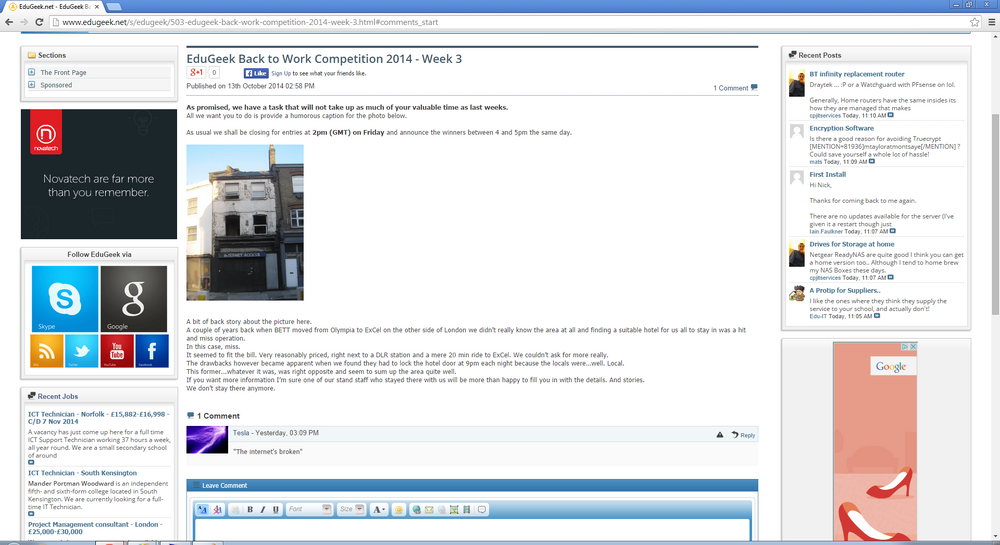Toggle bold formatting in comment editor
Image resolution: width=1000 pixels, height=545 pixels.
click(x=250, y=509)
